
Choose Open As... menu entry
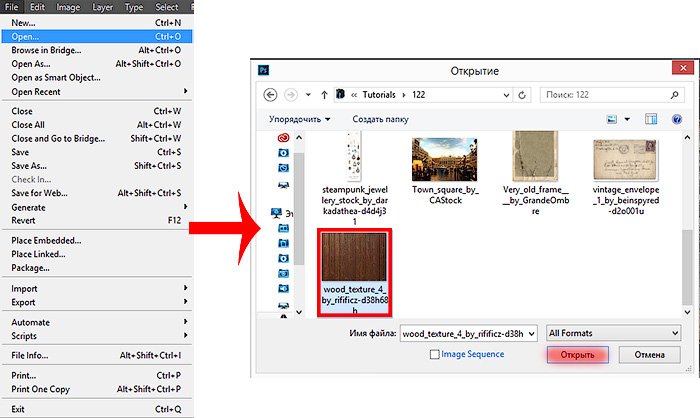(x=96, y=64)
